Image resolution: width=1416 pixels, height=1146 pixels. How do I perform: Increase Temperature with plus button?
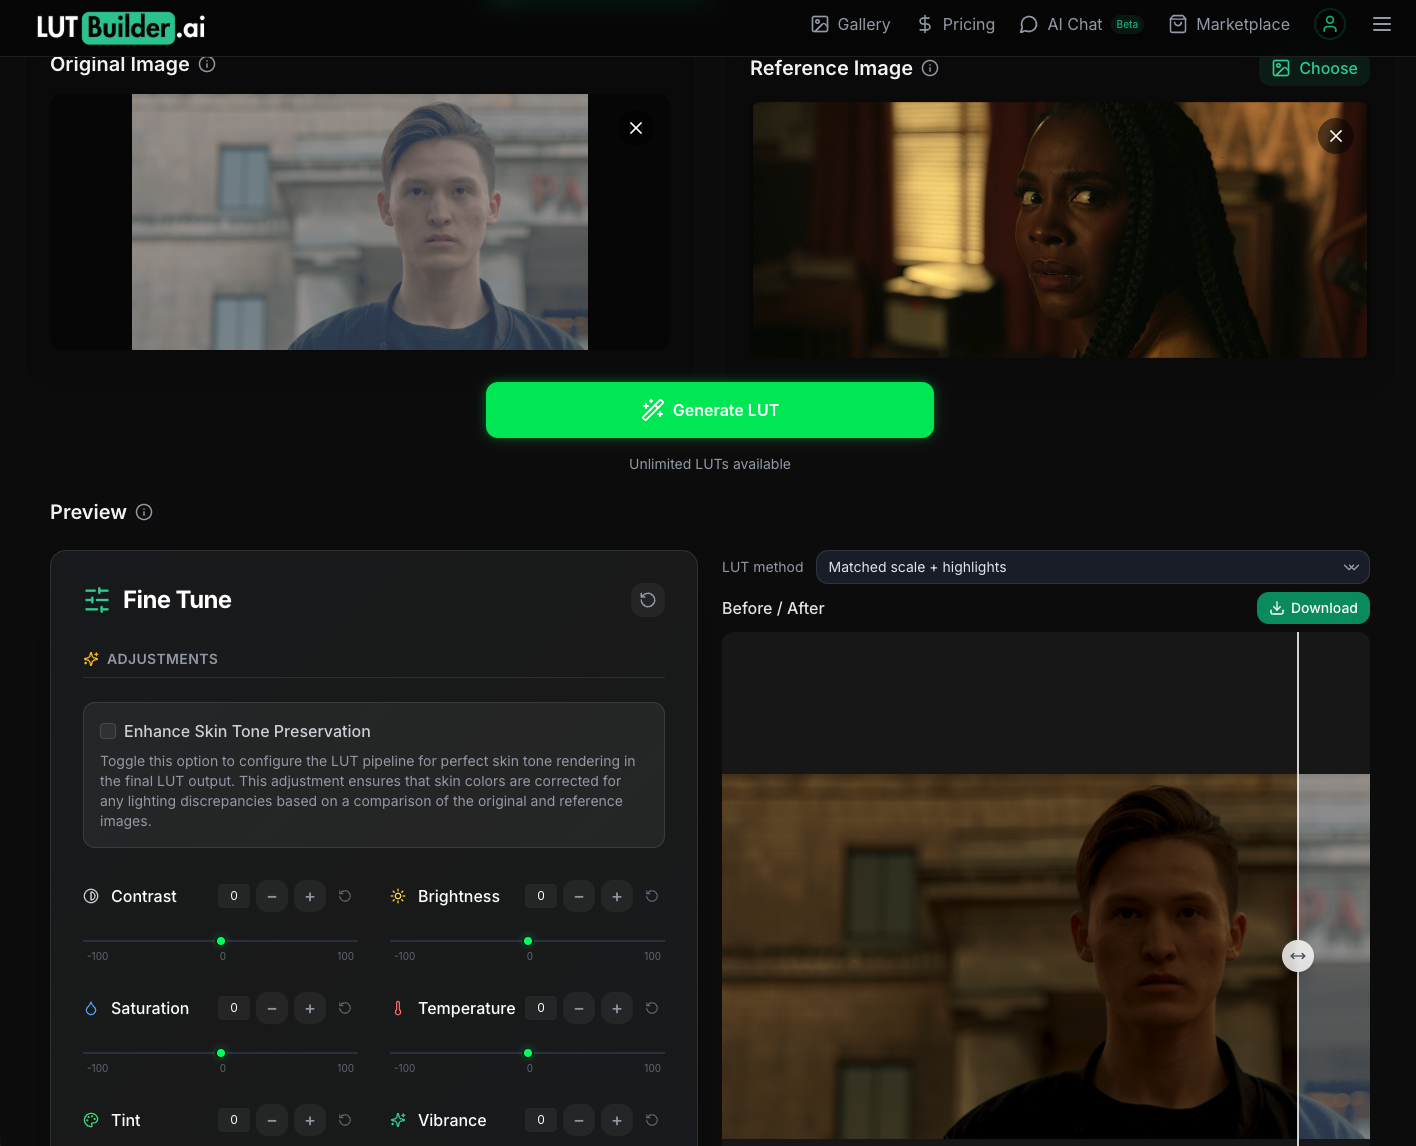pyautogui.click(x=617, y=1008)
